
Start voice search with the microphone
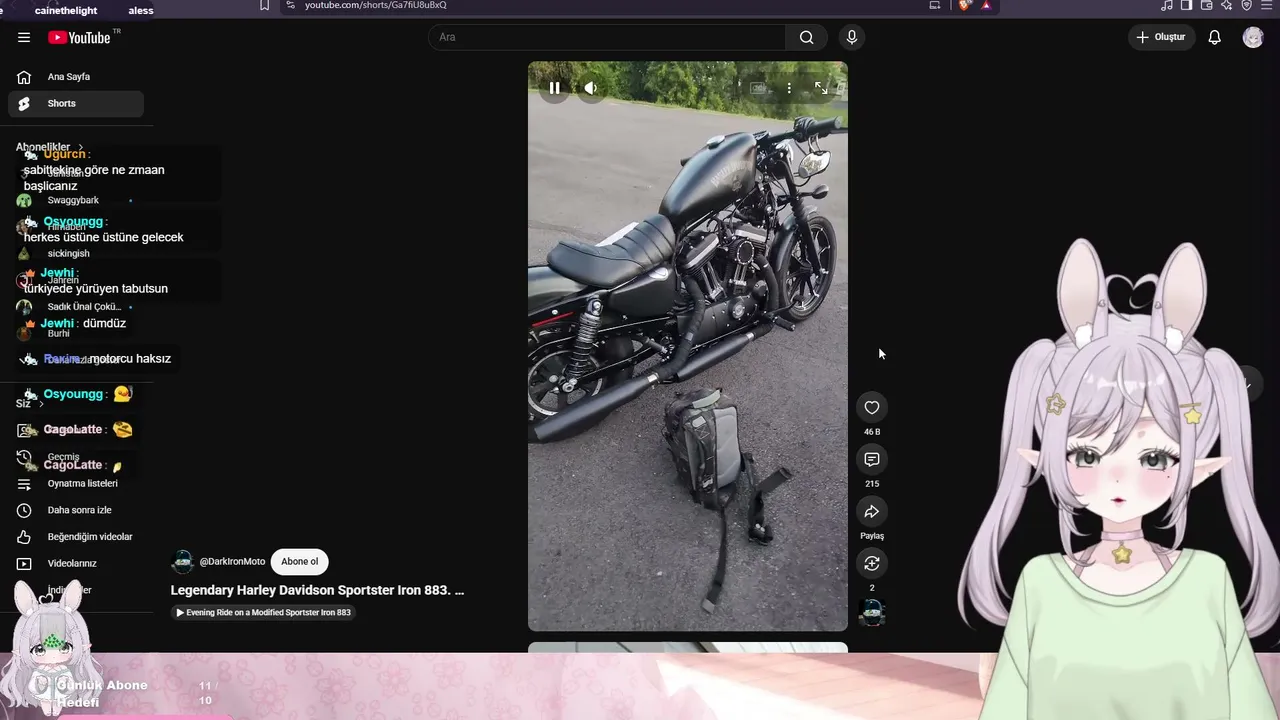[x=852, y=37]
